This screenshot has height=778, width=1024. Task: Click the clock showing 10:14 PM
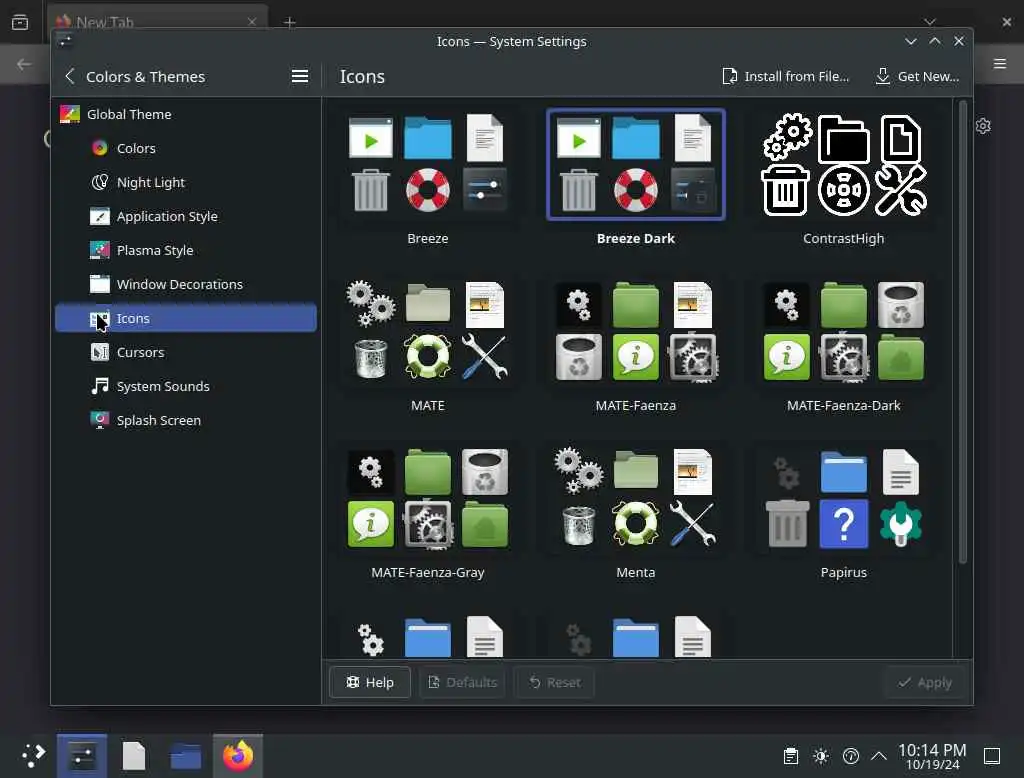932,756
